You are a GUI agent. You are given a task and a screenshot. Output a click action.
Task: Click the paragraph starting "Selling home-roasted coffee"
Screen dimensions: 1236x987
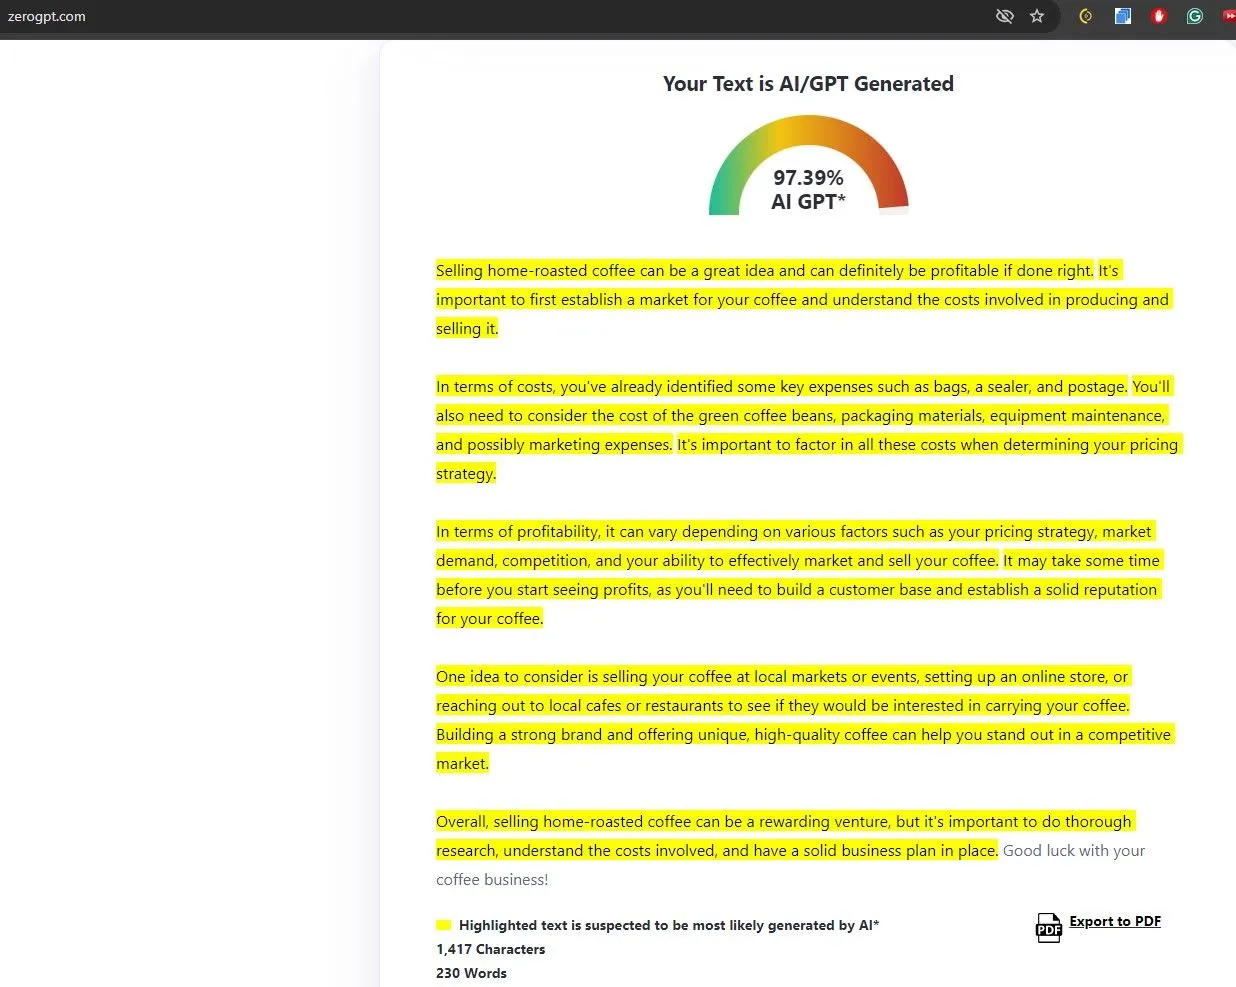764,271
